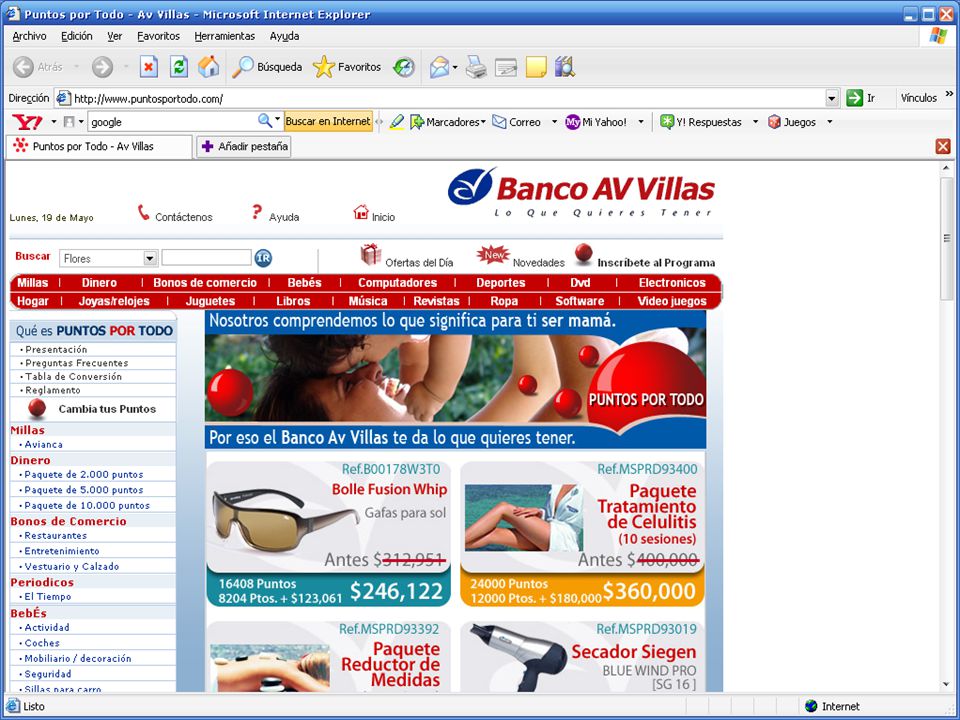Expand the Y! Respuestas dropdown arrow
Image resolution: width=960 pixels, height=720 pixels.
point(755,122)
